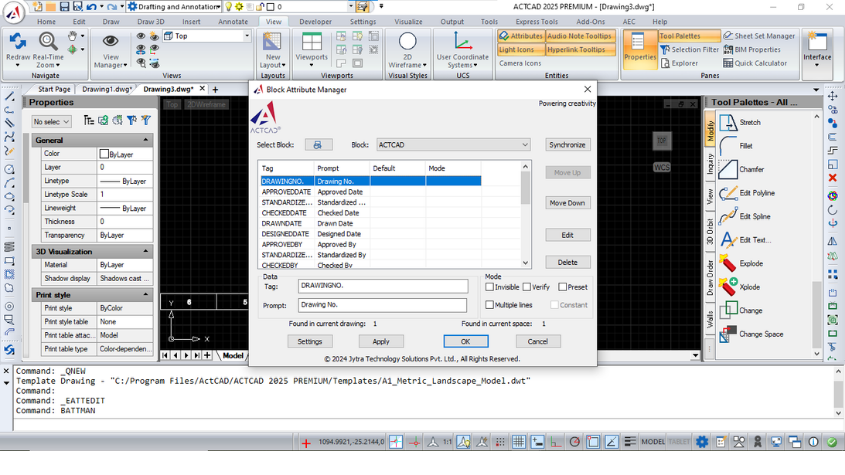Open the Drafting and Annotation workspace dropdown
The image size is (845, 475).
coord(174,6)
